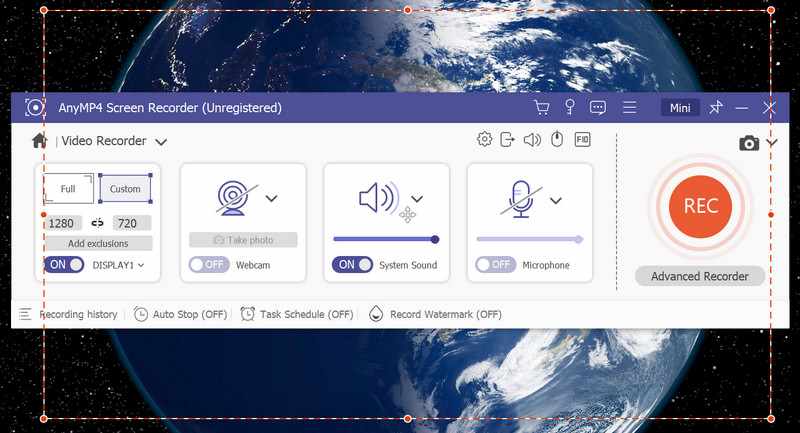Expand the system sound device dropdown arrow
Screen dimensions: 800x433
tap(417, 199)
